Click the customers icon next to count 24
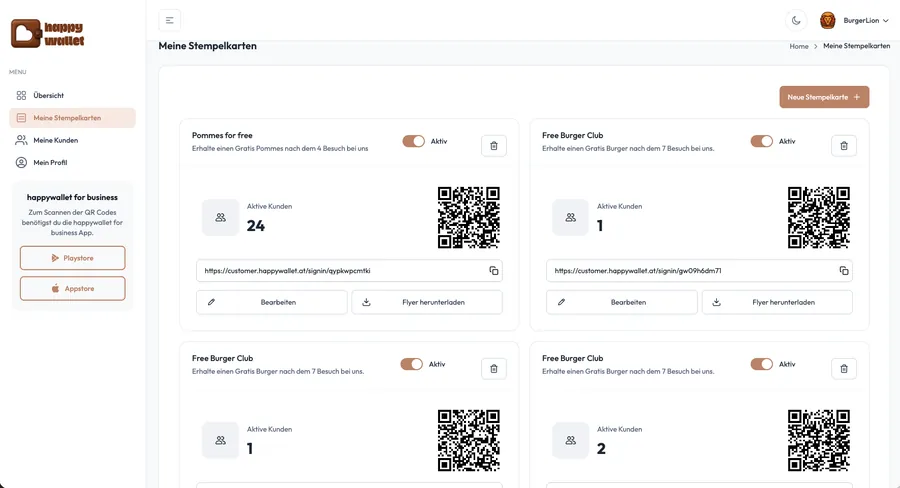Image resolution: width=900 pixels, height=488 pixels. tap(220, 218)
